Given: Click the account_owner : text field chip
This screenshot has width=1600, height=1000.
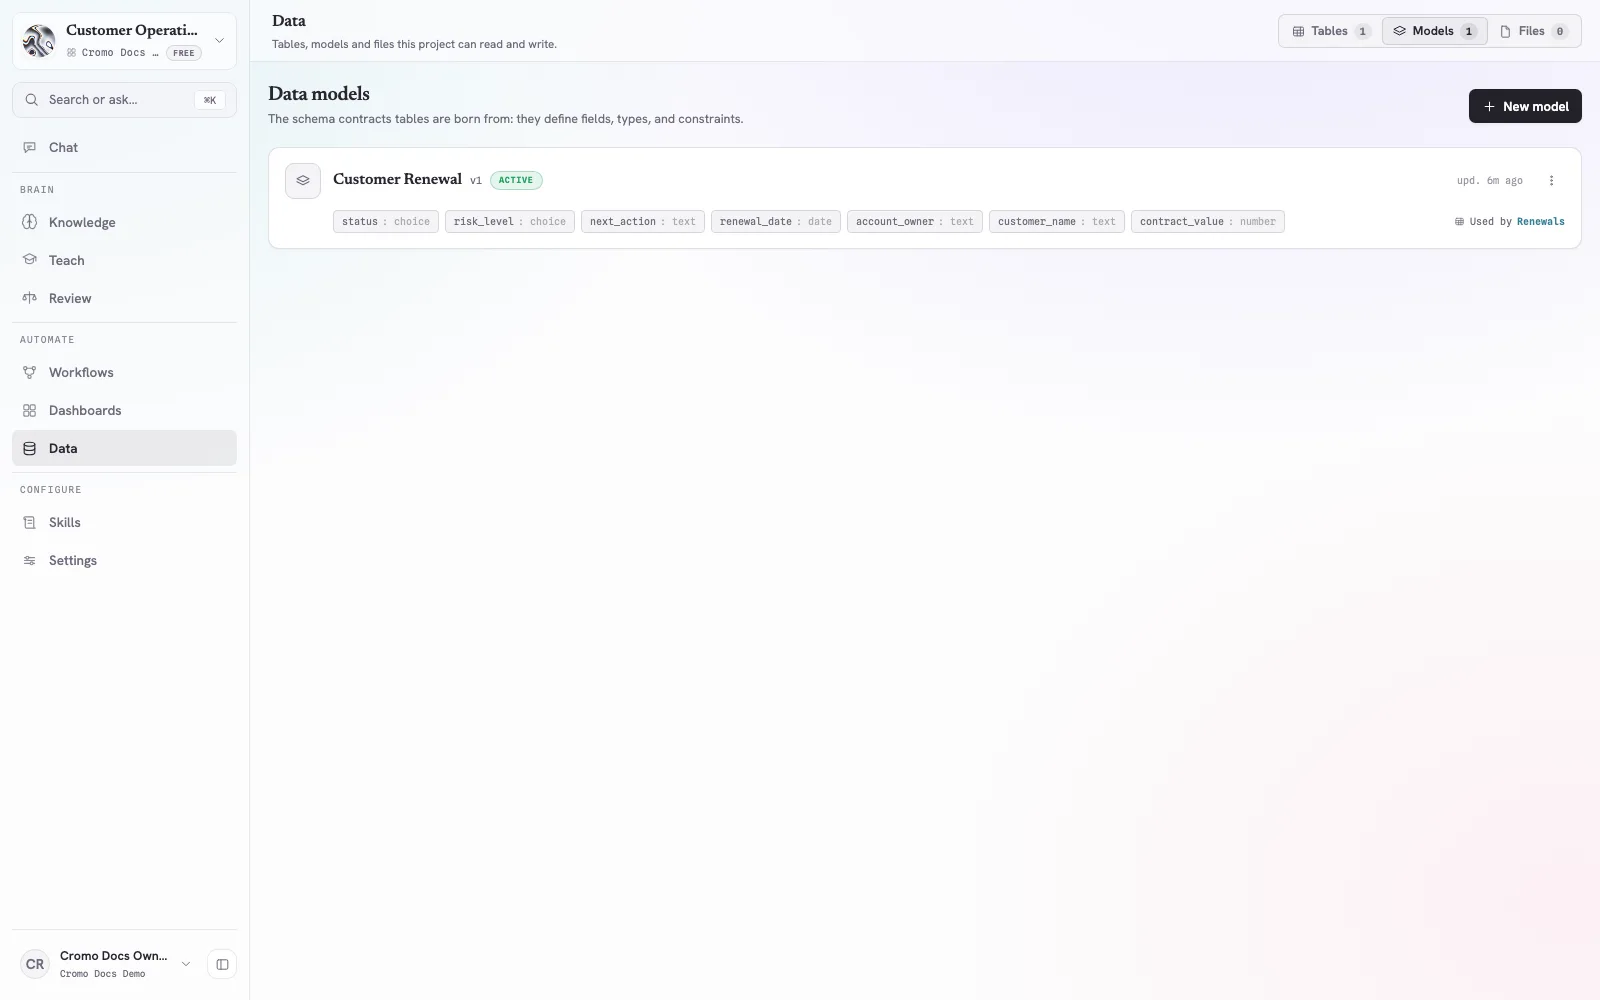Looking at the screenshot, I should click(x=915, y=222).
